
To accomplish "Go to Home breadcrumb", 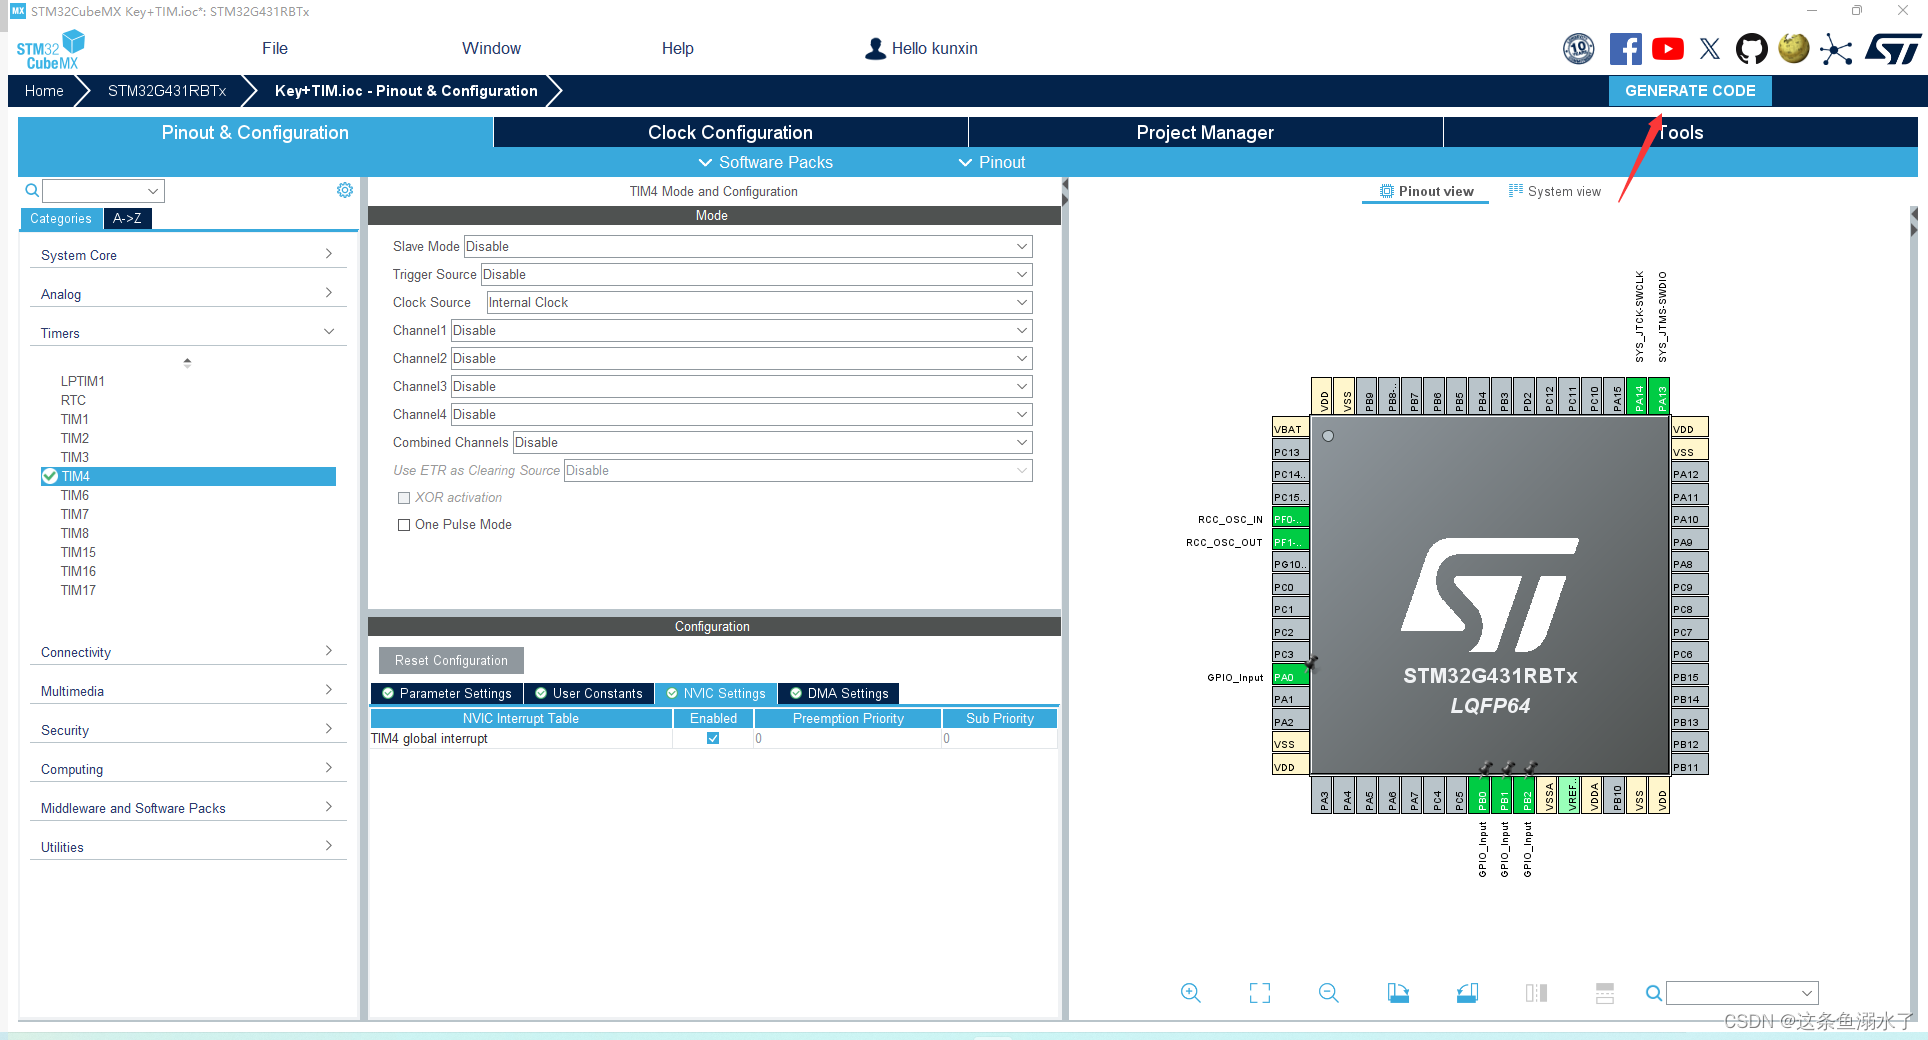I will pyautogui.click(x=44, y=90).
